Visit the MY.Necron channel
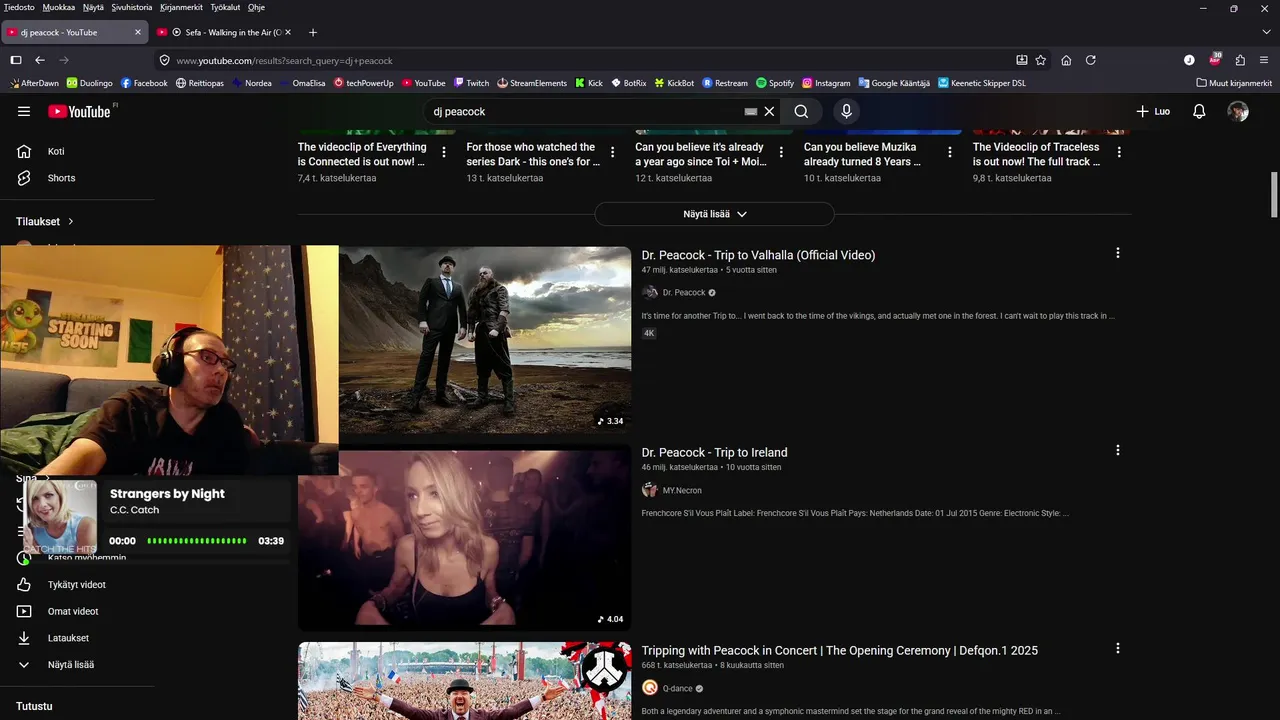The height and width of the screenshot is (720, 1280). pyautogui.click(x=681, y=491)
